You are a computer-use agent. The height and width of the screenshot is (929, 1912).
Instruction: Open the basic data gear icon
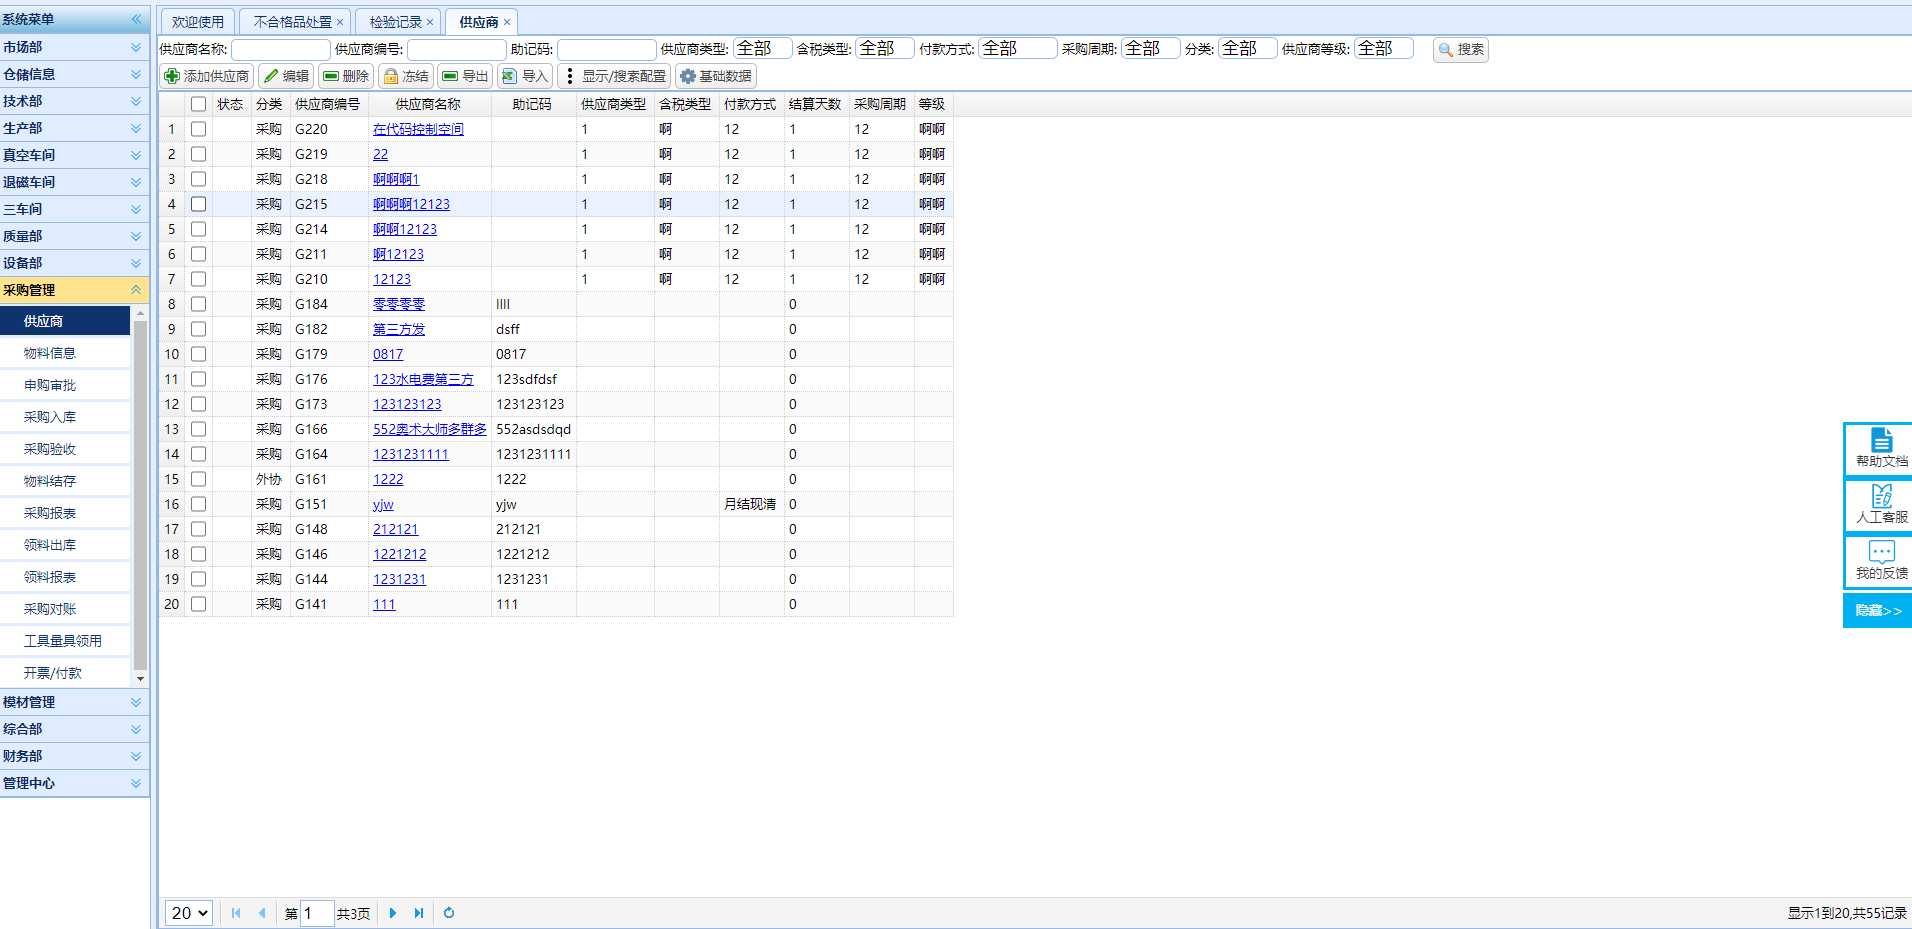coord(688,76)
